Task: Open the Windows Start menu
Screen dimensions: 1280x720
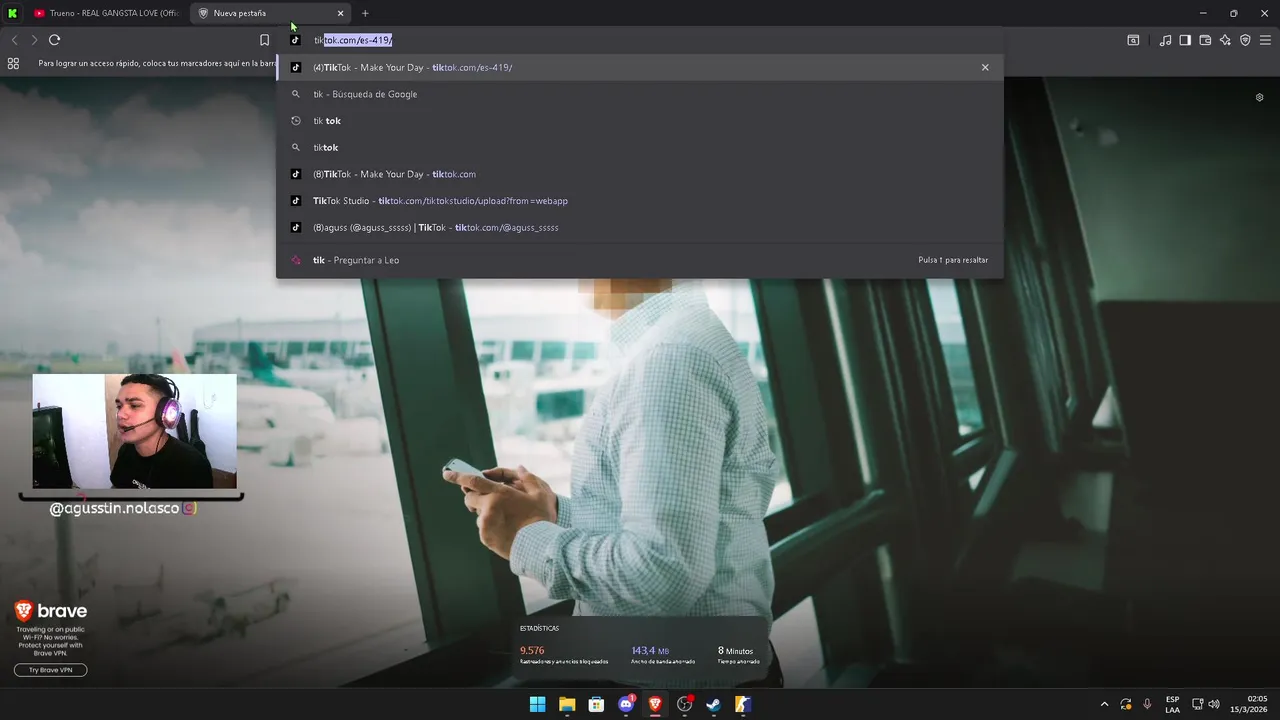Action: tap(538, 704)
